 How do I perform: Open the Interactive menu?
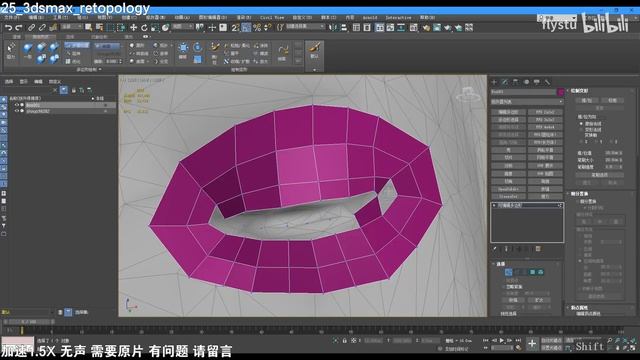point(398,18)
